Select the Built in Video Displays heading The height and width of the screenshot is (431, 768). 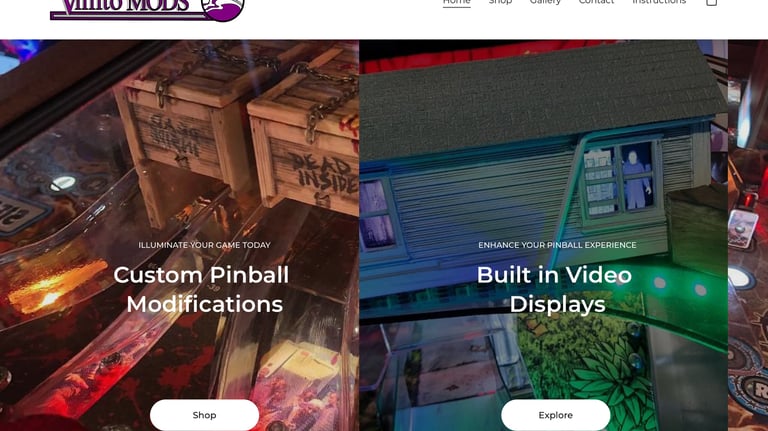point(555,289)
